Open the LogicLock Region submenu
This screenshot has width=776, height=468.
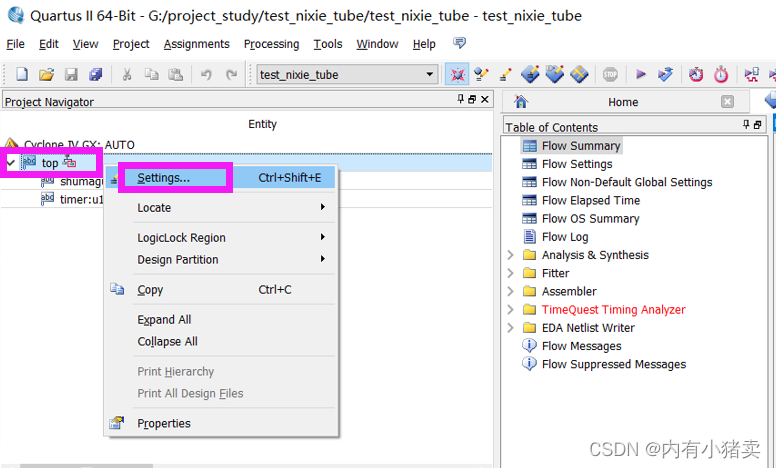pyautogui.click(x=221, y=237)
